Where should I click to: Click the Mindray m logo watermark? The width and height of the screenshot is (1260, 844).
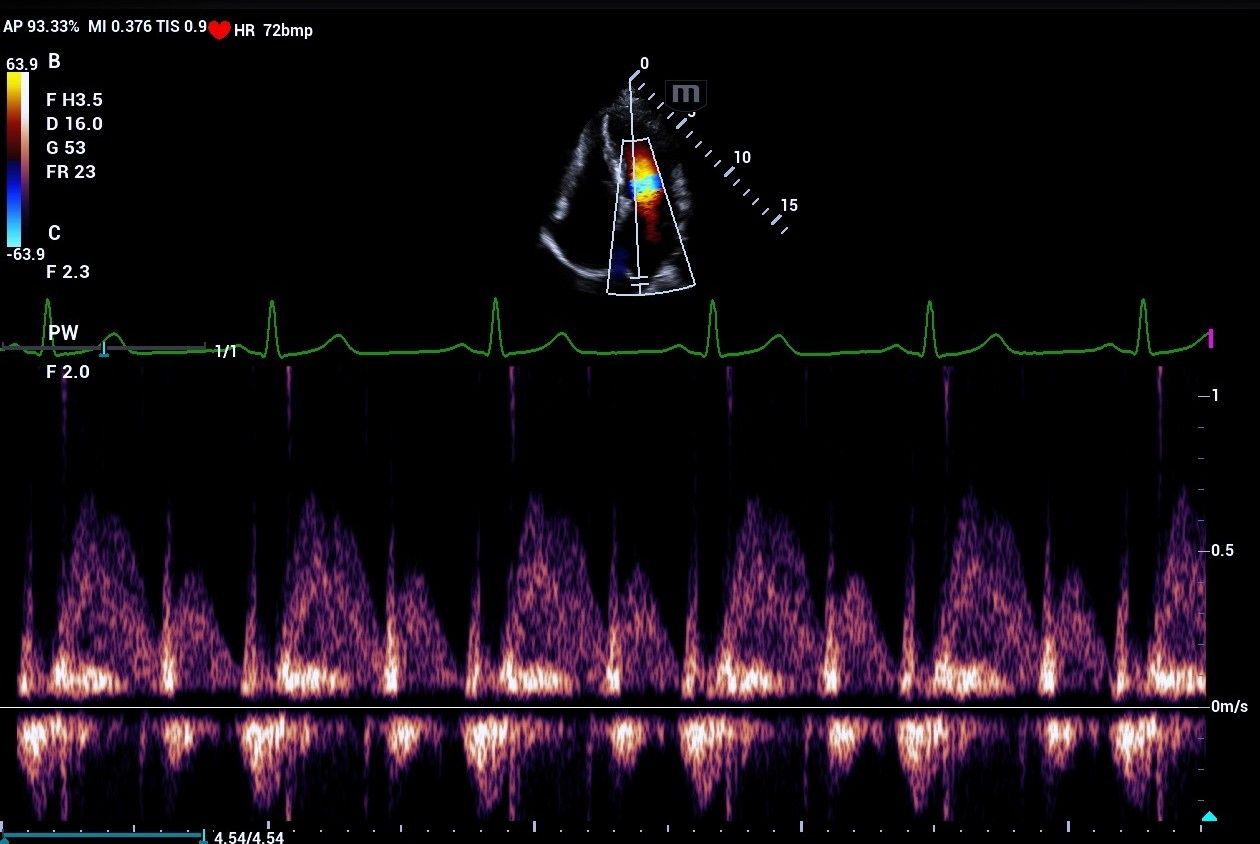pyautogui.click(x=688, y=95)
